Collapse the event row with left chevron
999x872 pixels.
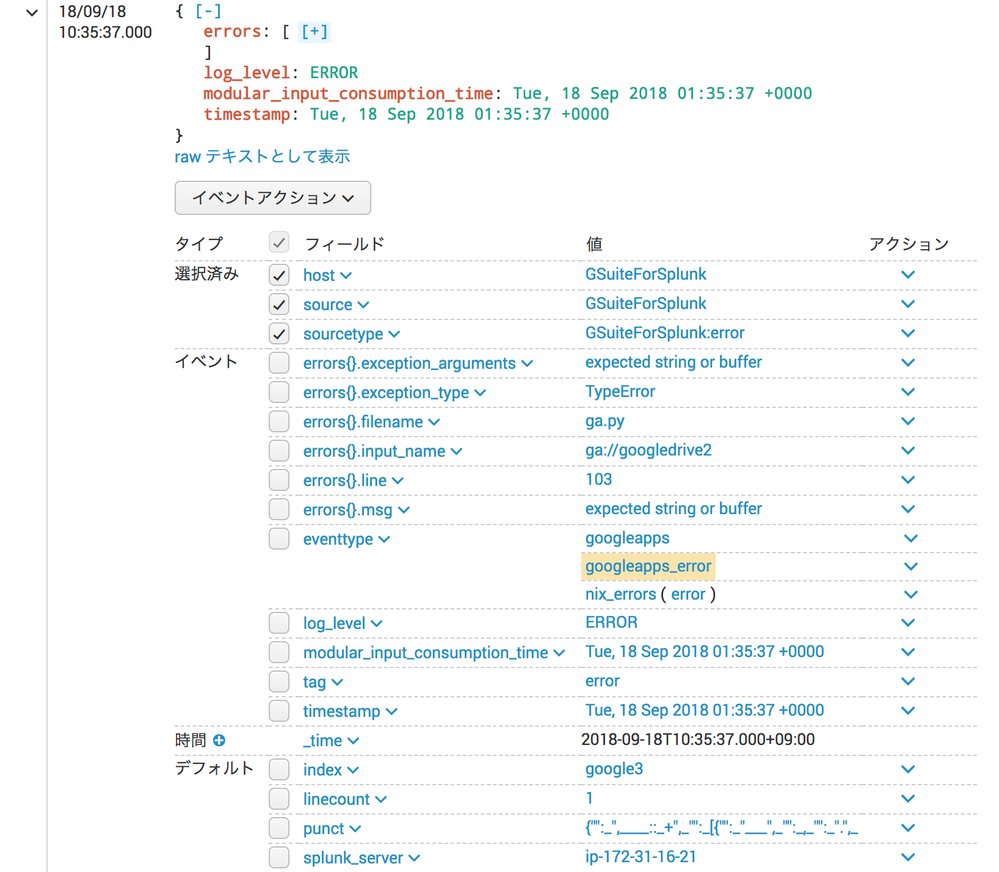31,13
